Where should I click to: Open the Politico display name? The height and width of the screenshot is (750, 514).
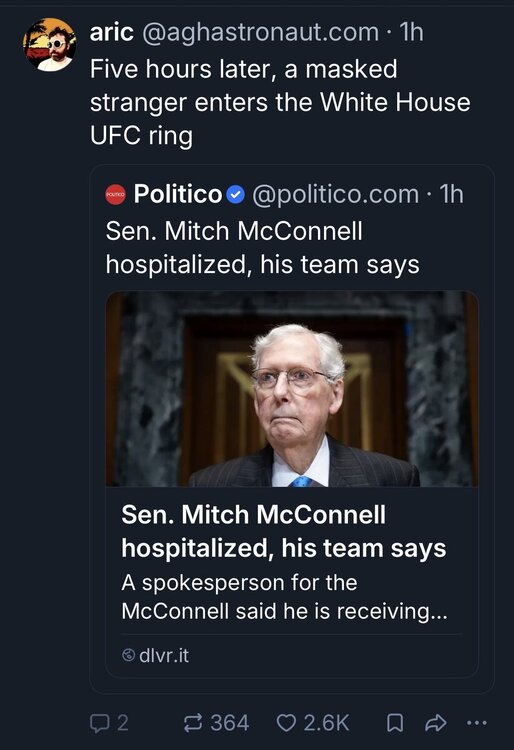[x=178, y=194]
